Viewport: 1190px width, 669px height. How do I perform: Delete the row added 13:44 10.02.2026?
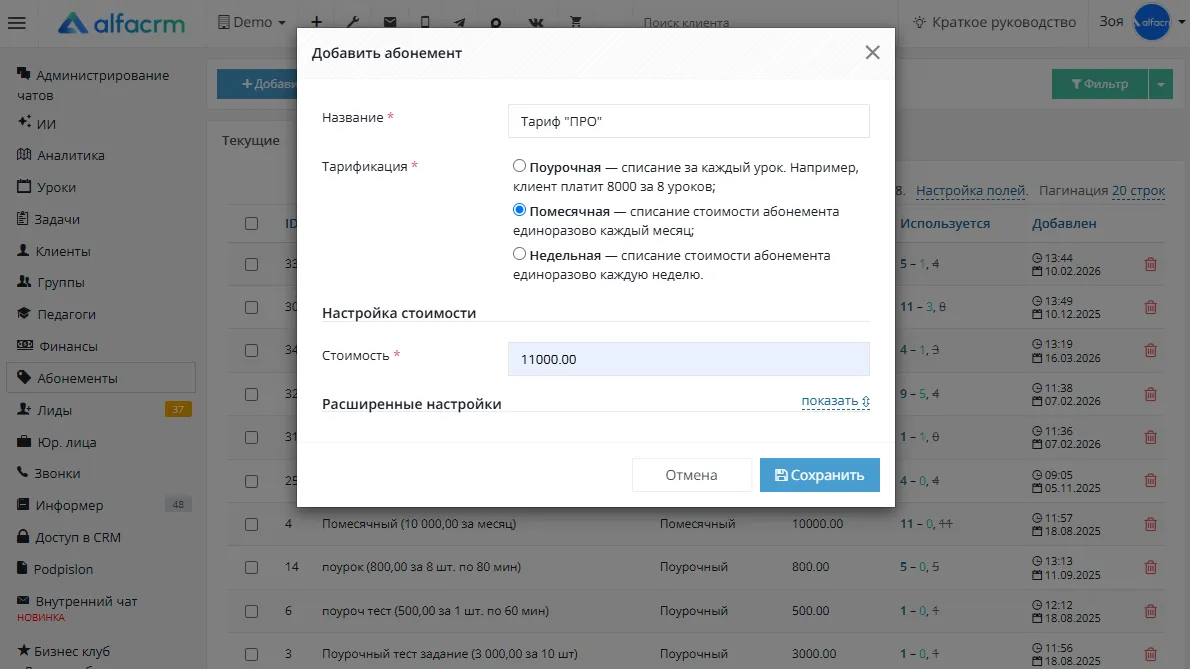[1151, 264]
